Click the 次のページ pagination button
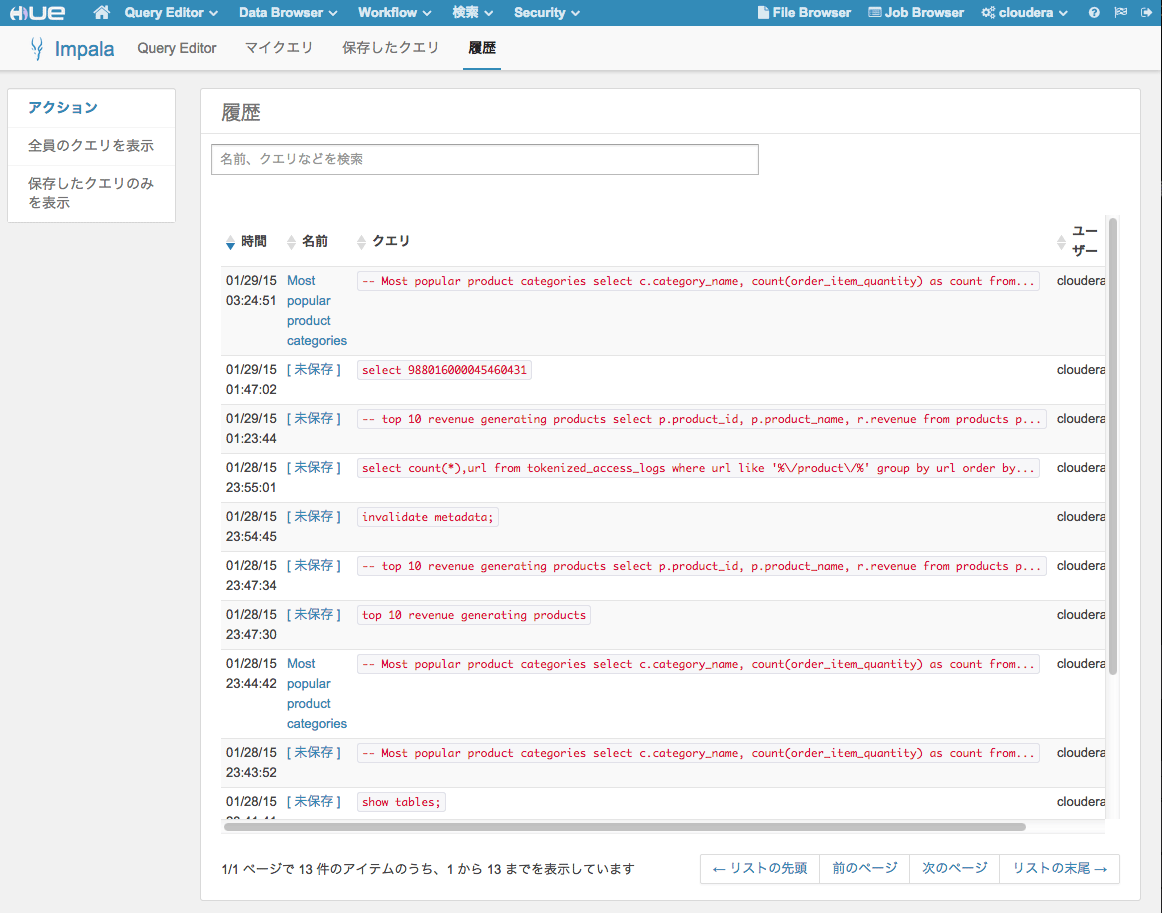Screen dimensions: 1162x913 pyautogui.click(x=954, y=869)
